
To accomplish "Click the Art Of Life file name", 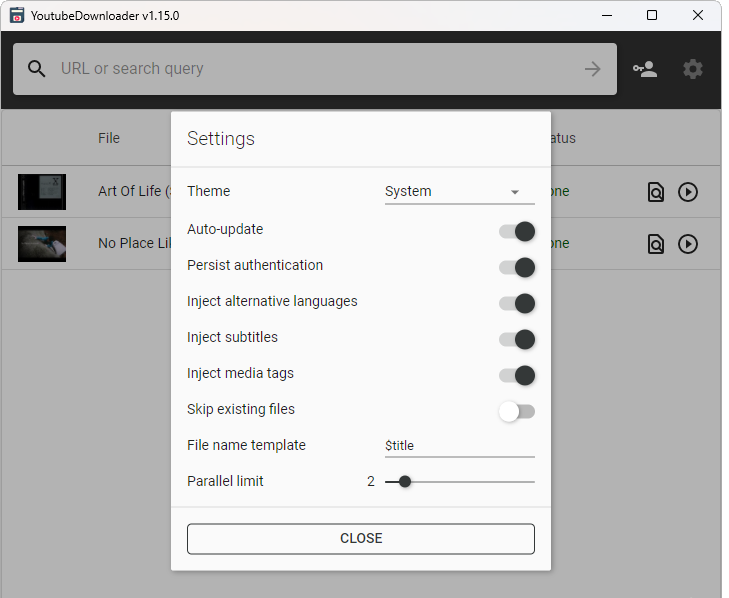I will (x=134, y=191).
